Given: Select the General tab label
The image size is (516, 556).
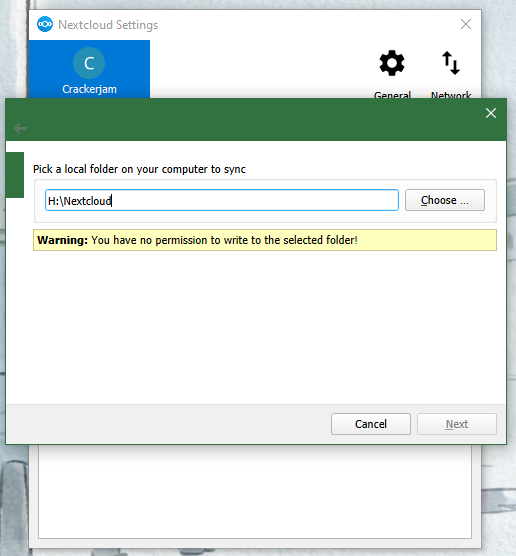Looking at the screenshot, I should [x=392, y=94].
